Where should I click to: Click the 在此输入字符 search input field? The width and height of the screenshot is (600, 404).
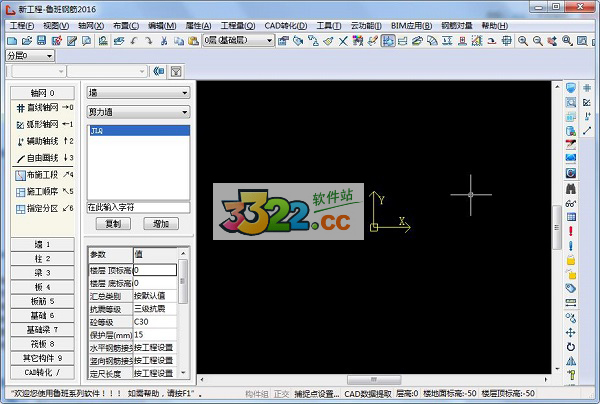pyautogui.click(x=138, y=208)
